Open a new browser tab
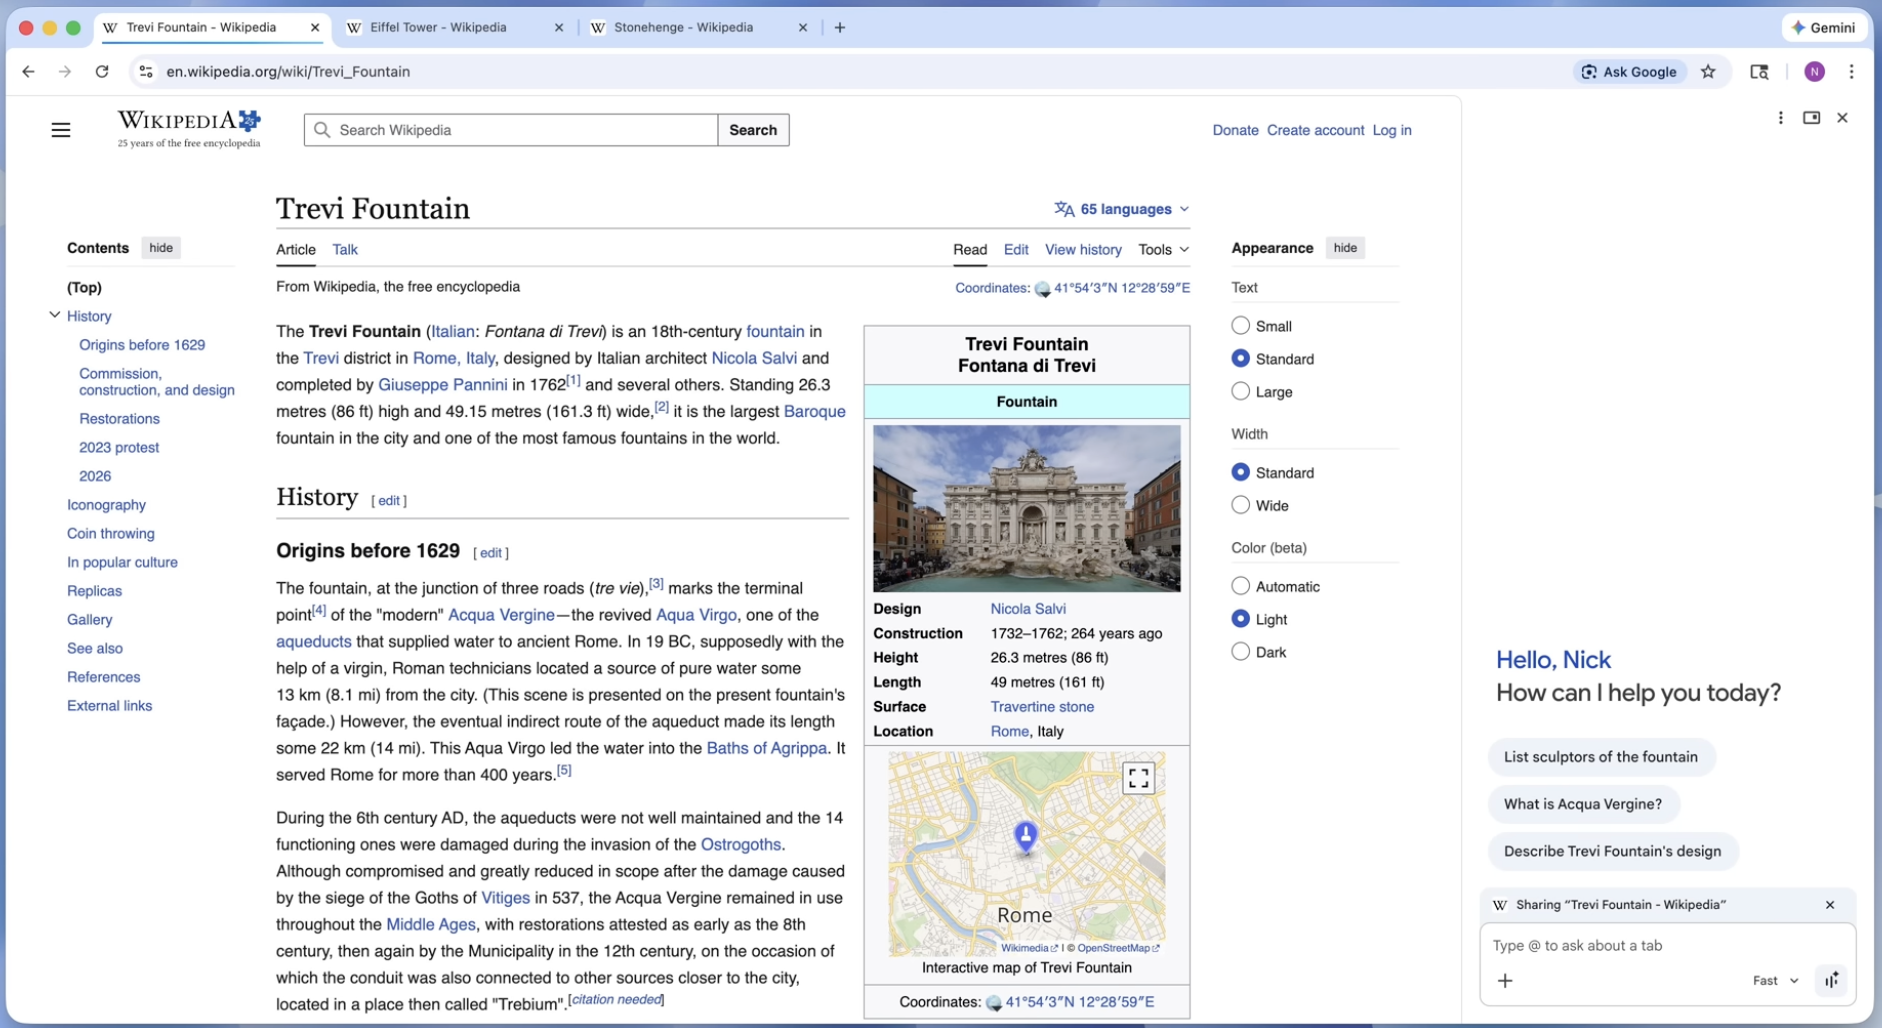The height and width of the screenshot is (1028, 1882). pos(840,28)
